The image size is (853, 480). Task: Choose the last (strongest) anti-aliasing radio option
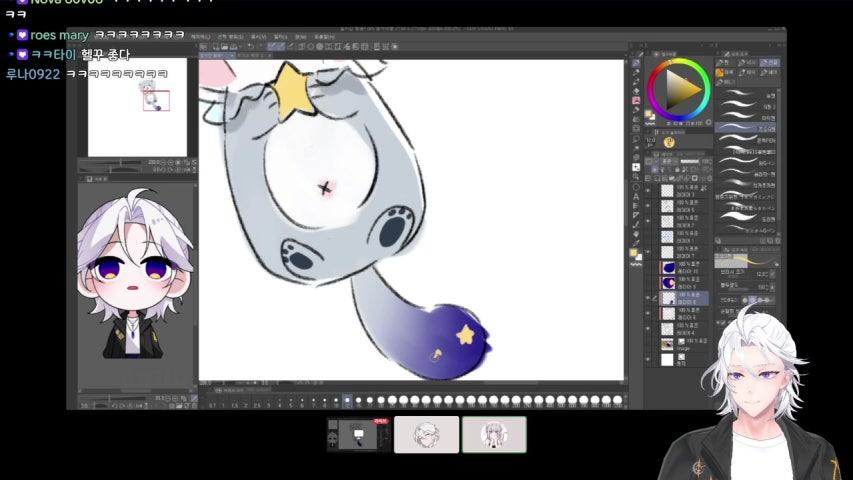pos(767,300)
